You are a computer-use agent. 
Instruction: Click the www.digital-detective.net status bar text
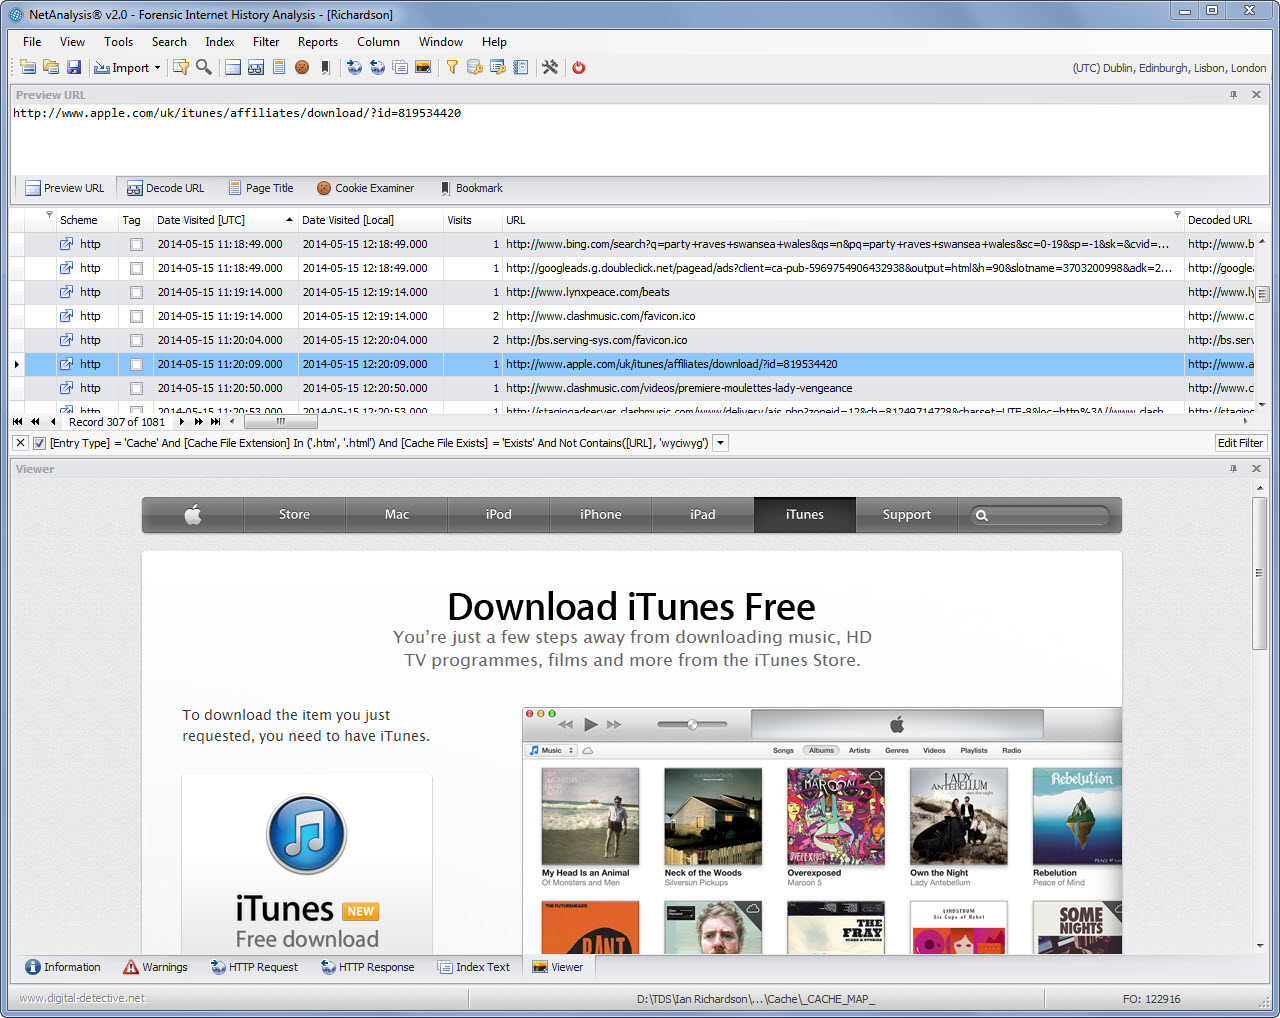(x=82, y=998)
